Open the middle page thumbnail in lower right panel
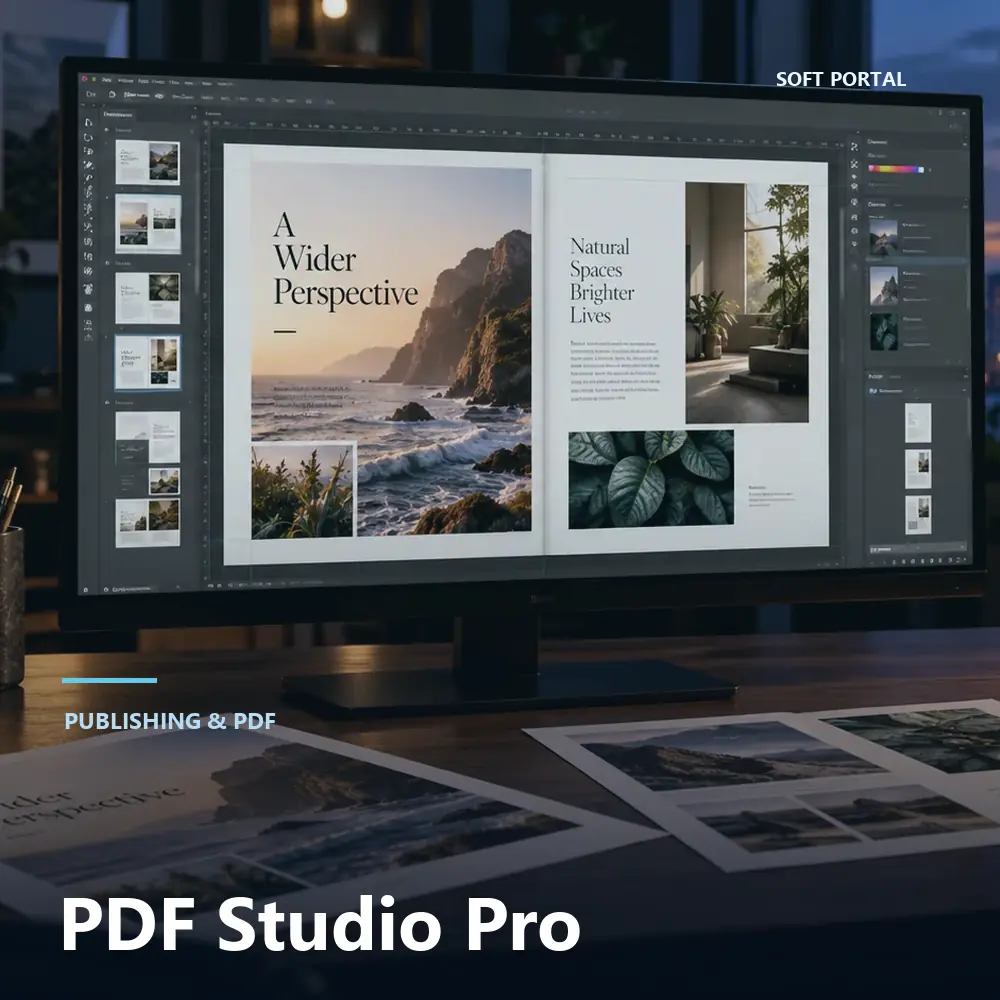 click(918, 469)
